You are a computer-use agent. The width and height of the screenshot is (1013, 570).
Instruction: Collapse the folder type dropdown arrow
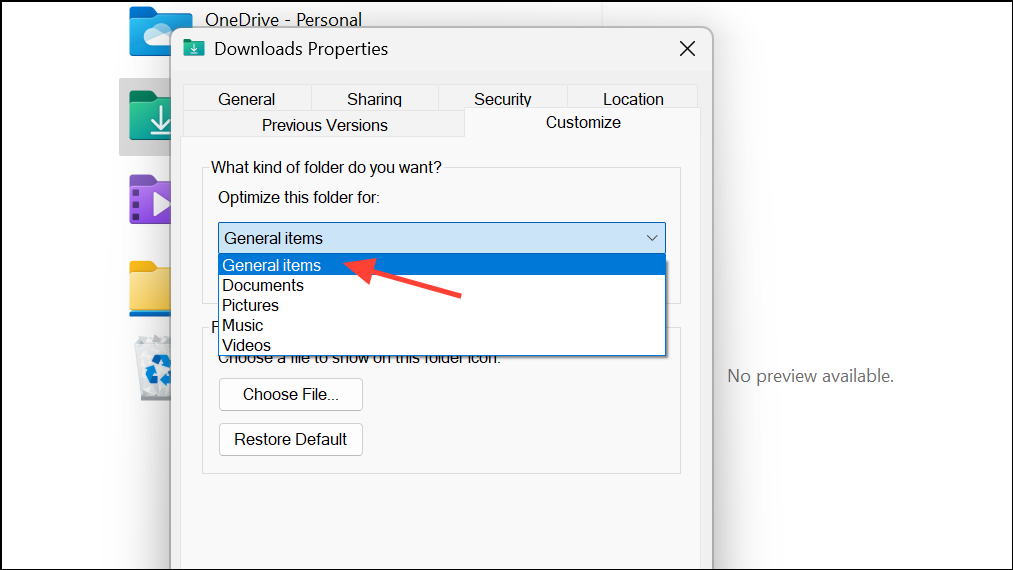tap(652, 238)
